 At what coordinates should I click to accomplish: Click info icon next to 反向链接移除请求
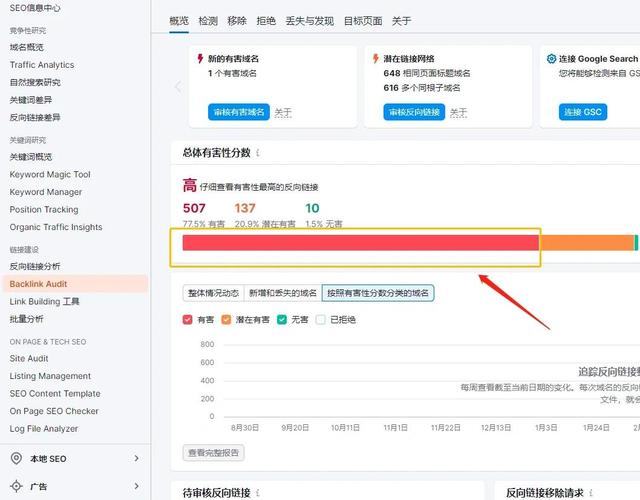click(x=591, y=493)
